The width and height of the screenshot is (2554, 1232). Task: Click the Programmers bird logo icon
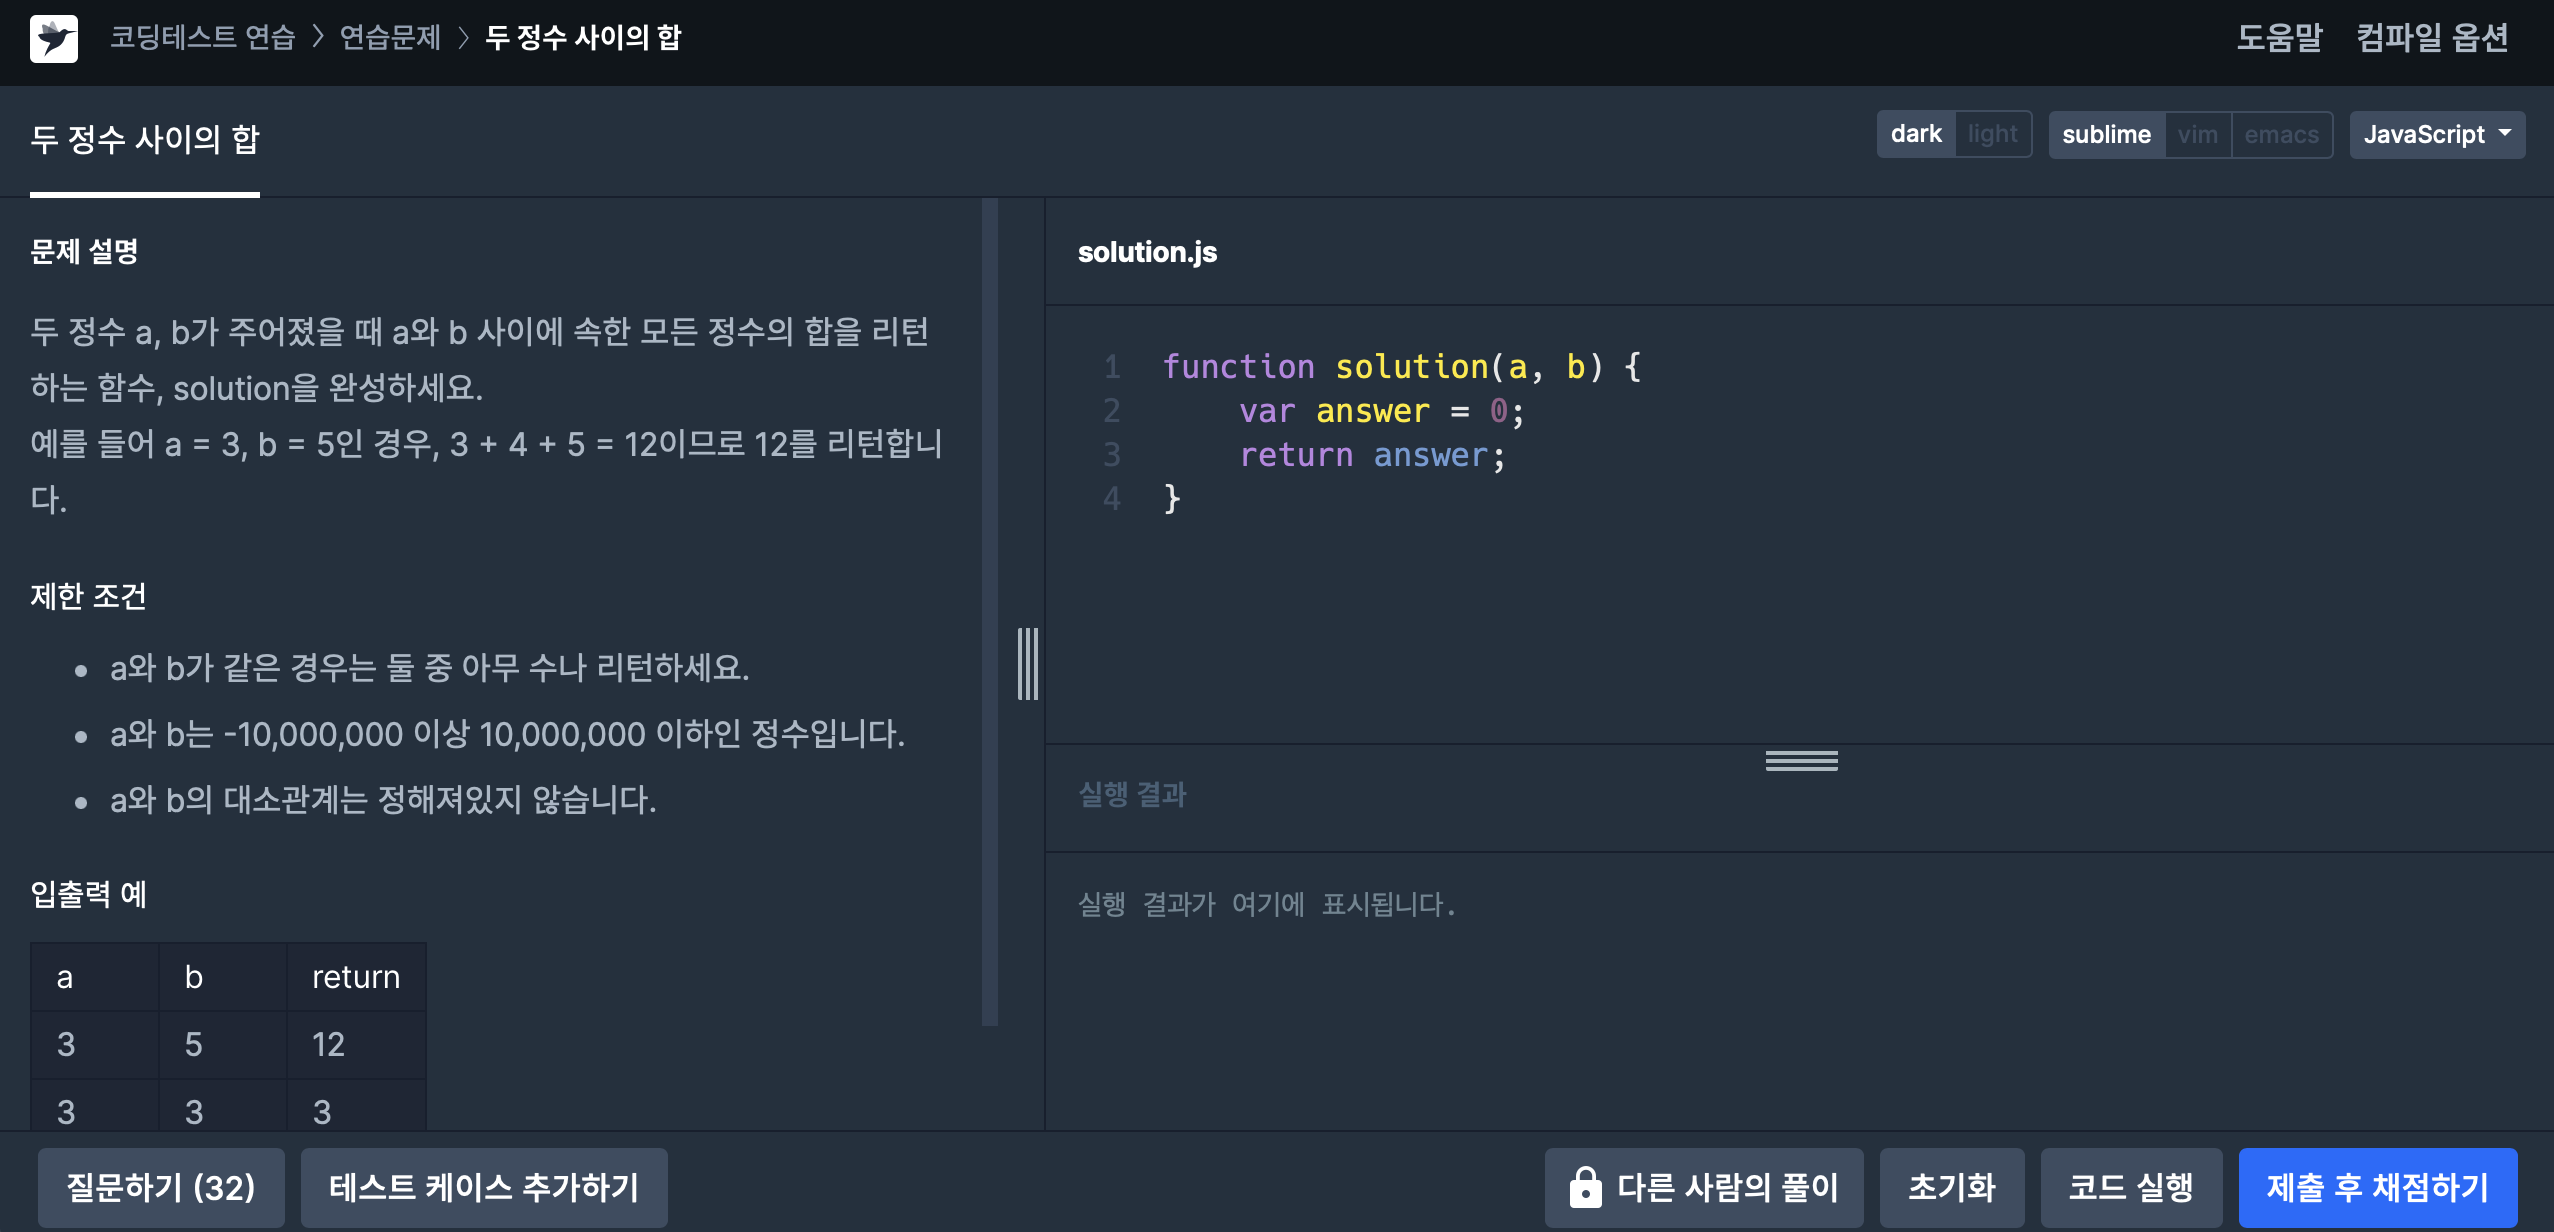click(54, 39)
